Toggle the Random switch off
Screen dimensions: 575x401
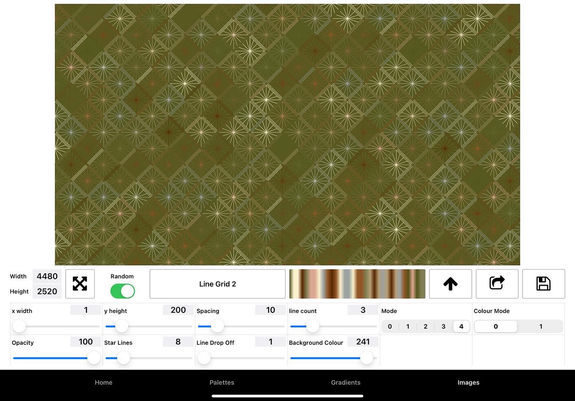(122, 291)
